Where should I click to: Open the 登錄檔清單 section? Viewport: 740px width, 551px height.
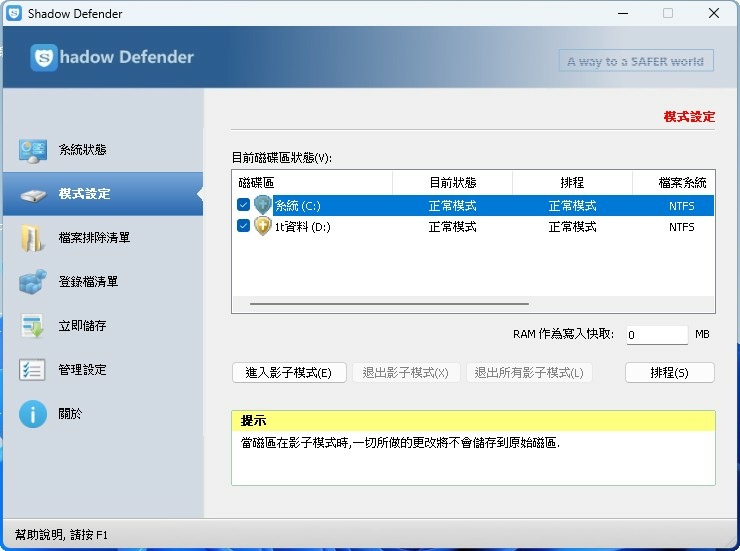tap(103, 282)
